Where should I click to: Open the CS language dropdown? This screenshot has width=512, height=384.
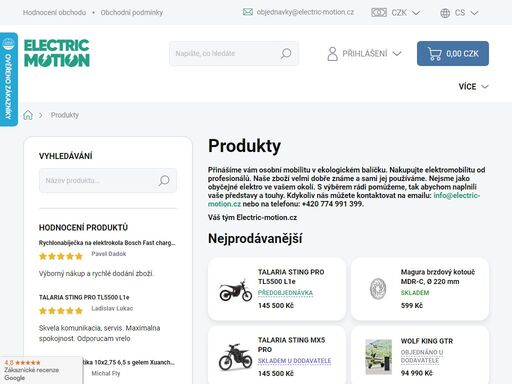(459, 13)
